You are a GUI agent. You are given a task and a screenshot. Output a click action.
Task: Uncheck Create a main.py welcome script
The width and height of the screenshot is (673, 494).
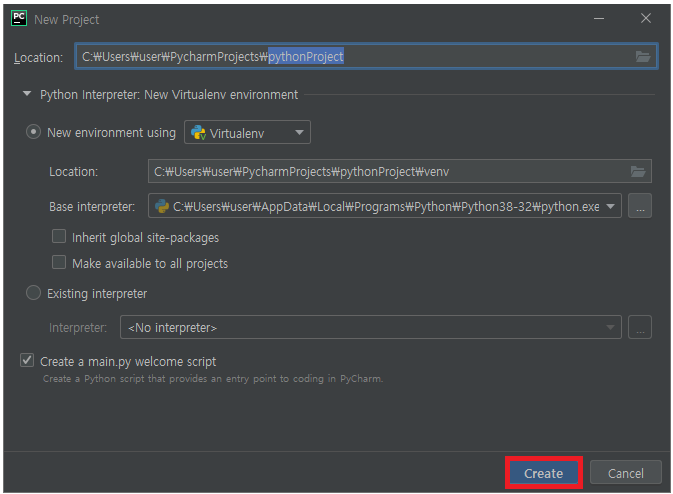[x=27, y=360]
